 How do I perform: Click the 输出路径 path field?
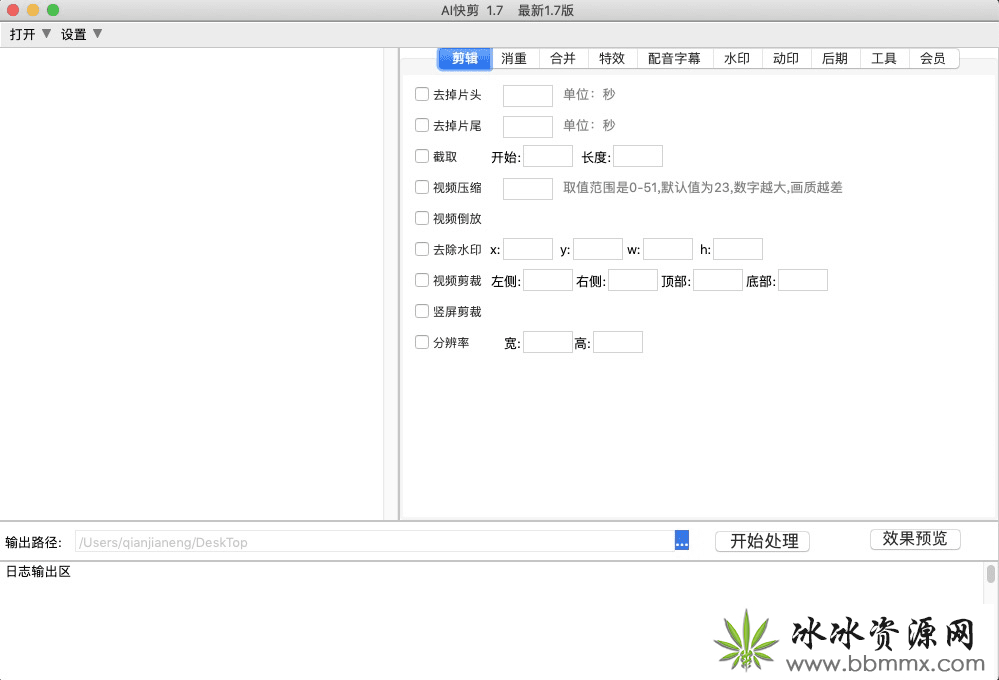[375, 542]
